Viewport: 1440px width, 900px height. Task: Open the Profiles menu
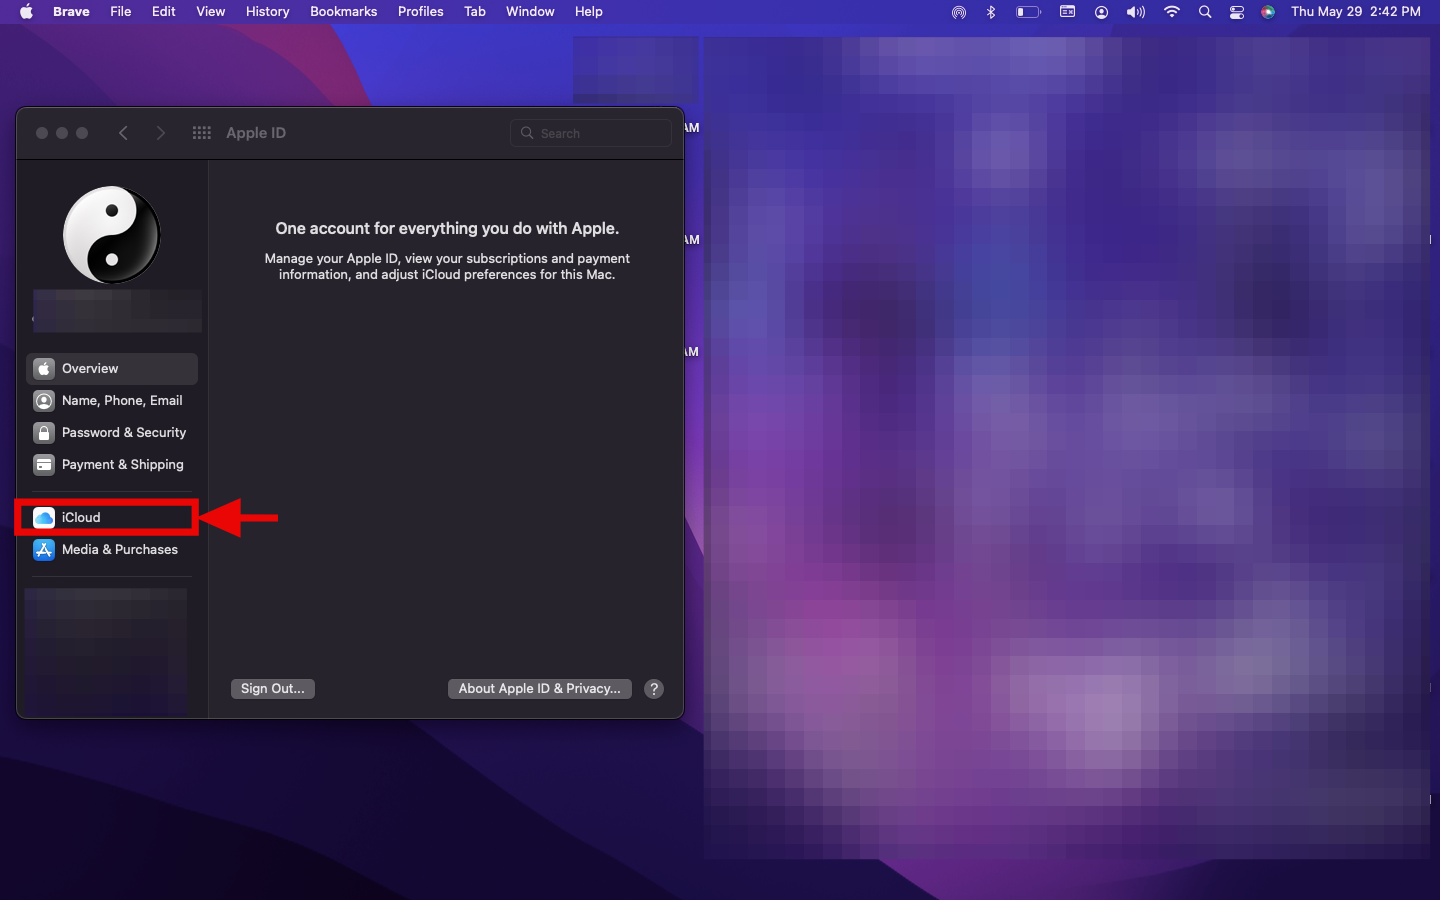(420, 12)
